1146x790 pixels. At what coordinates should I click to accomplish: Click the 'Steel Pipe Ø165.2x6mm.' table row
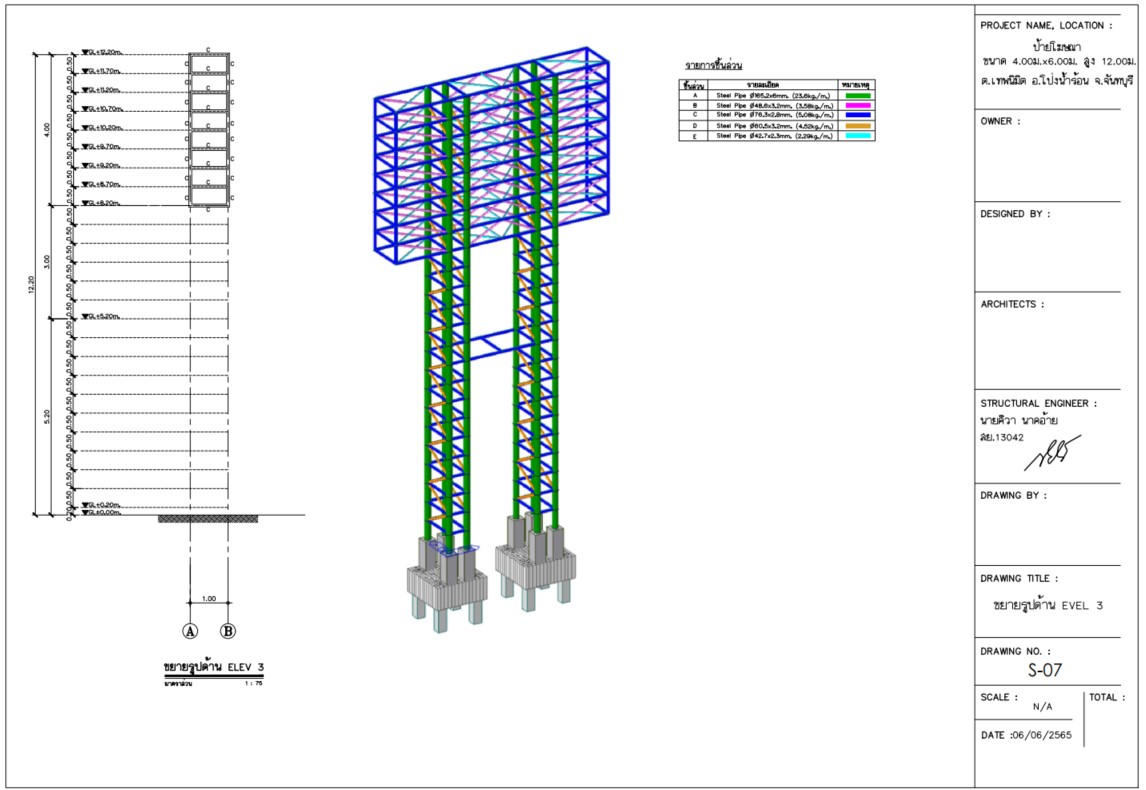(775, 95)
